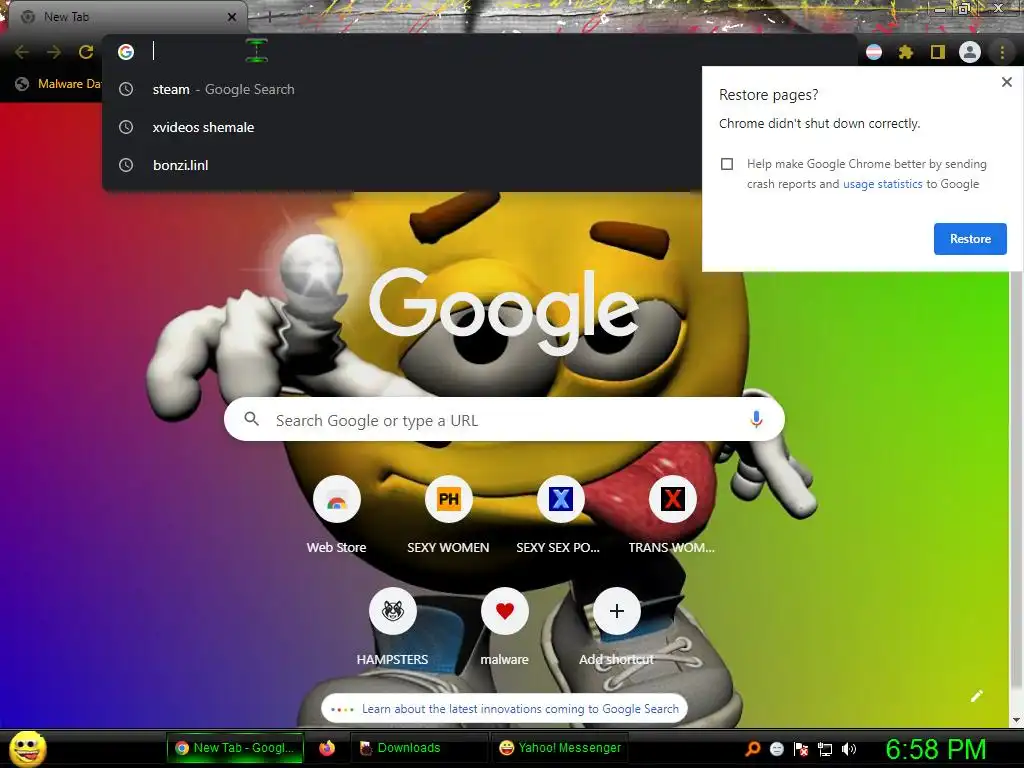Open 'Learn about the latest innovations' link
Screen dimensions: 1024x768
504,709
